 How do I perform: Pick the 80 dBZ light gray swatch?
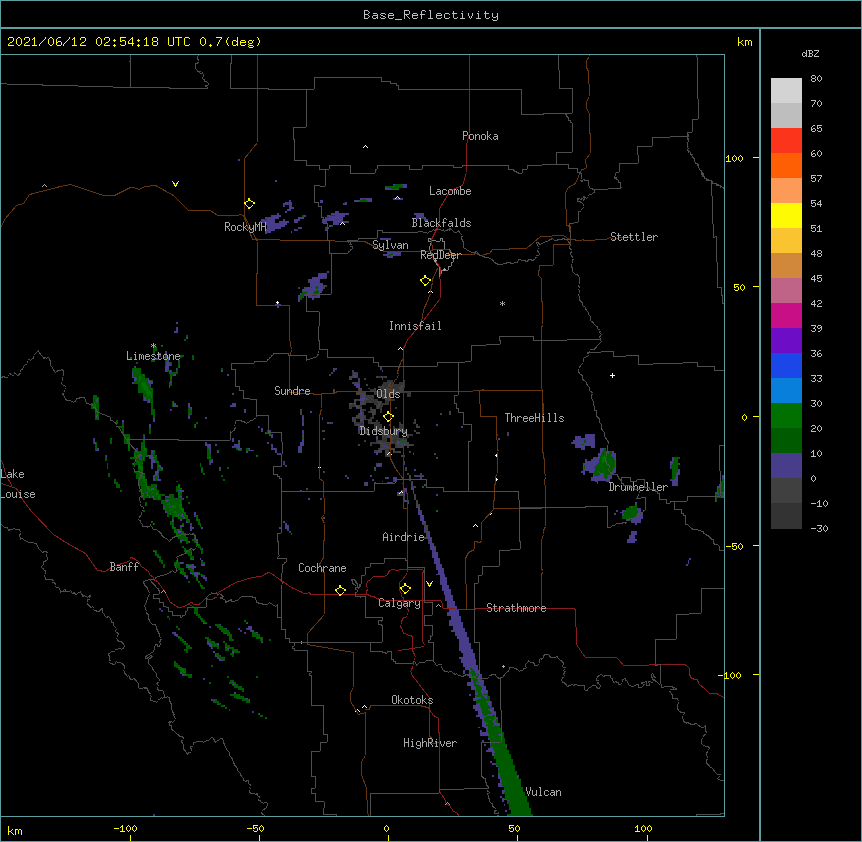tap(786, 91)
